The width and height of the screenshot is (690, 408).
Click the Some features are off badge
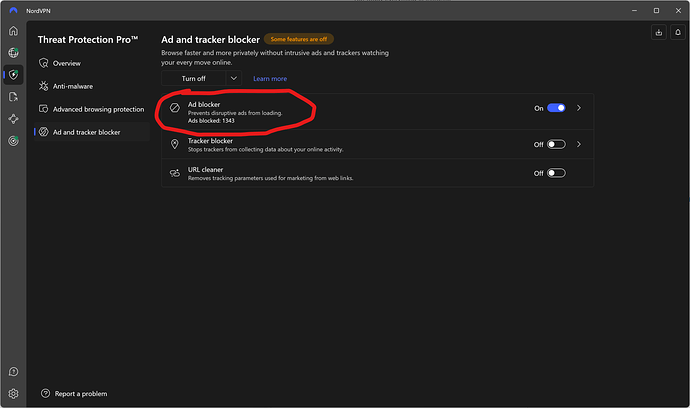(299, 39)
